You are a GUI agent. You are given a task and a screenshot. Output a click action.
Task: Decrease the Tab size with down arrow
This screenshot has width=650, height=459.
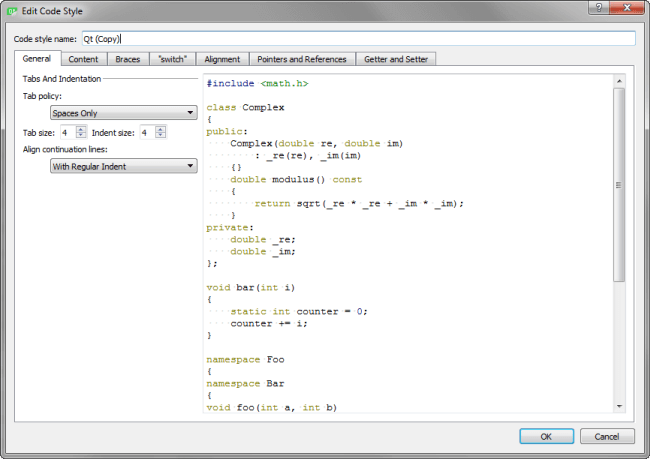(x=81, y=136)
